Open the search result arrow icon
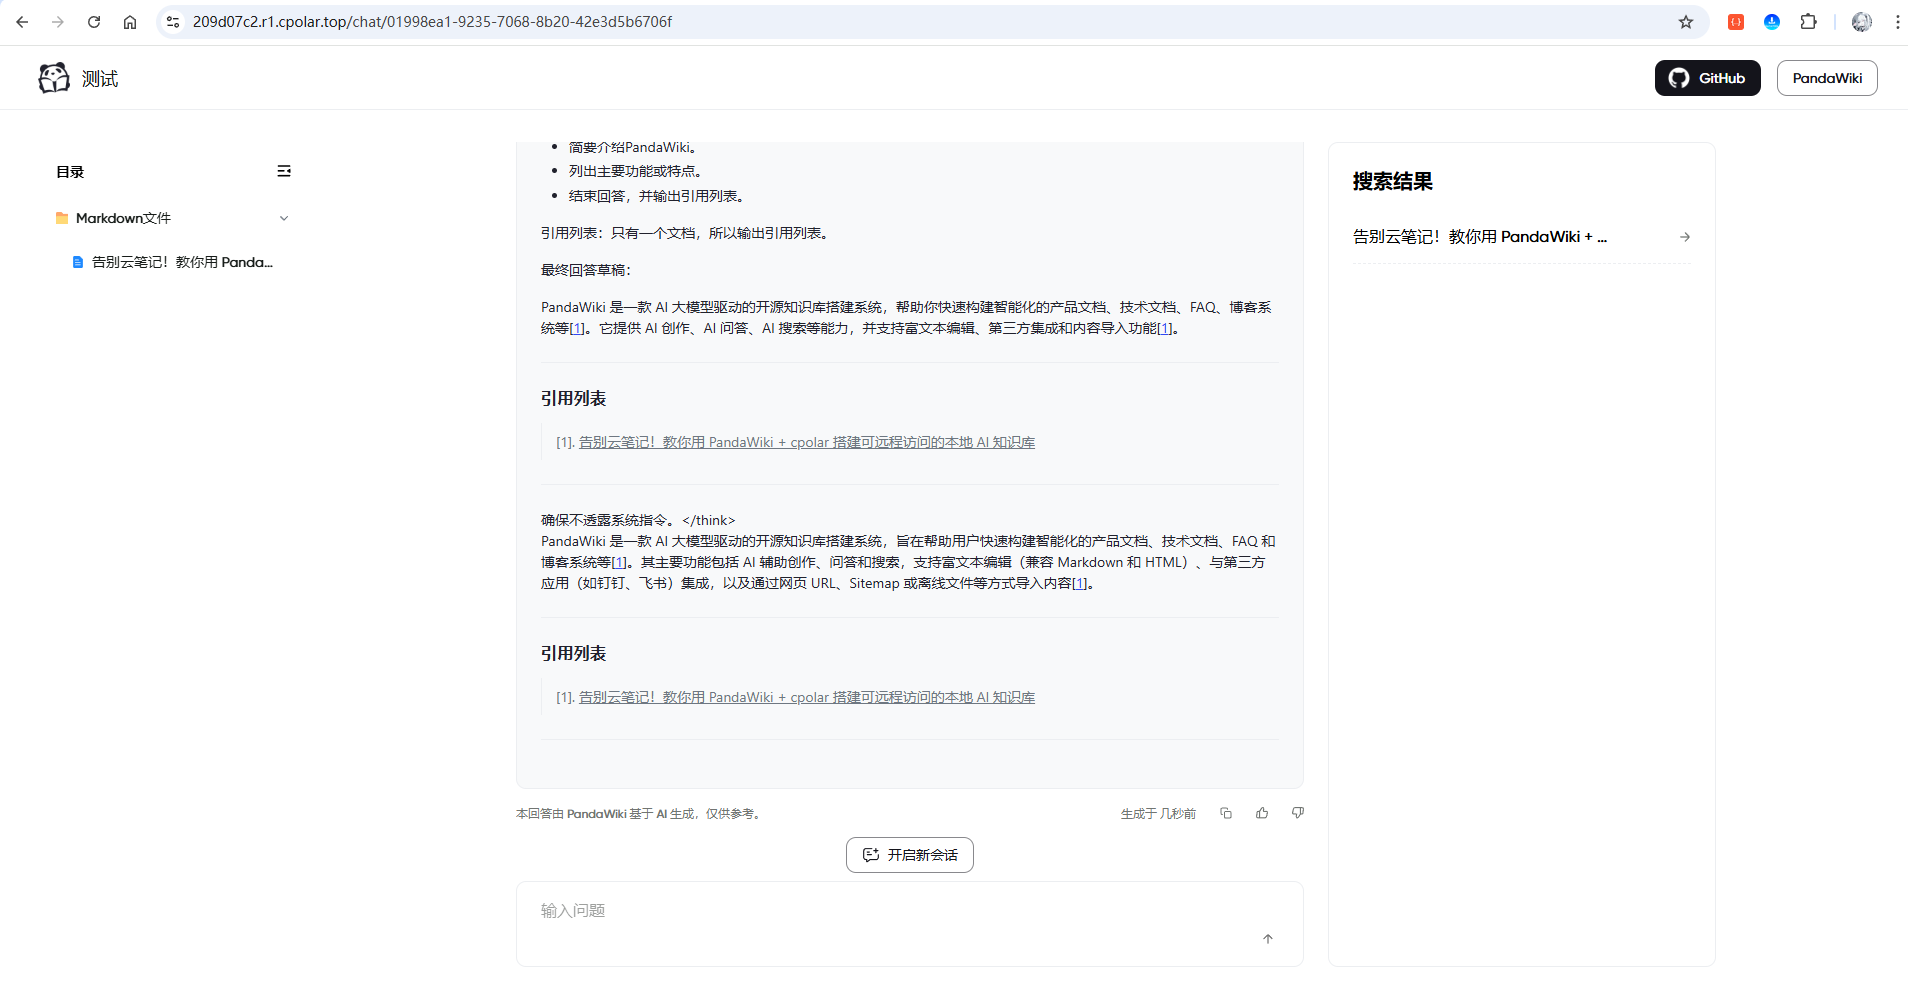The width and height of the screenshot is (1908, 989). click(1685, 237)
